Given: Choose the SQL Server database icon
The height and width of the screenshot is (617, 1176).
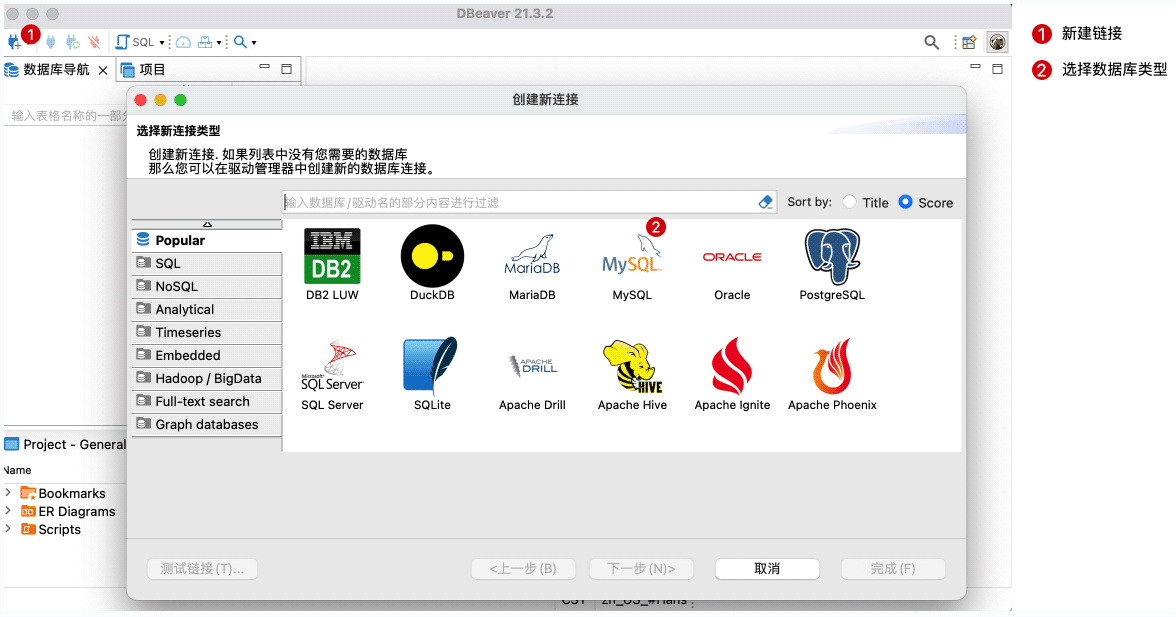Looking at the screenshot, I should 332,367.
